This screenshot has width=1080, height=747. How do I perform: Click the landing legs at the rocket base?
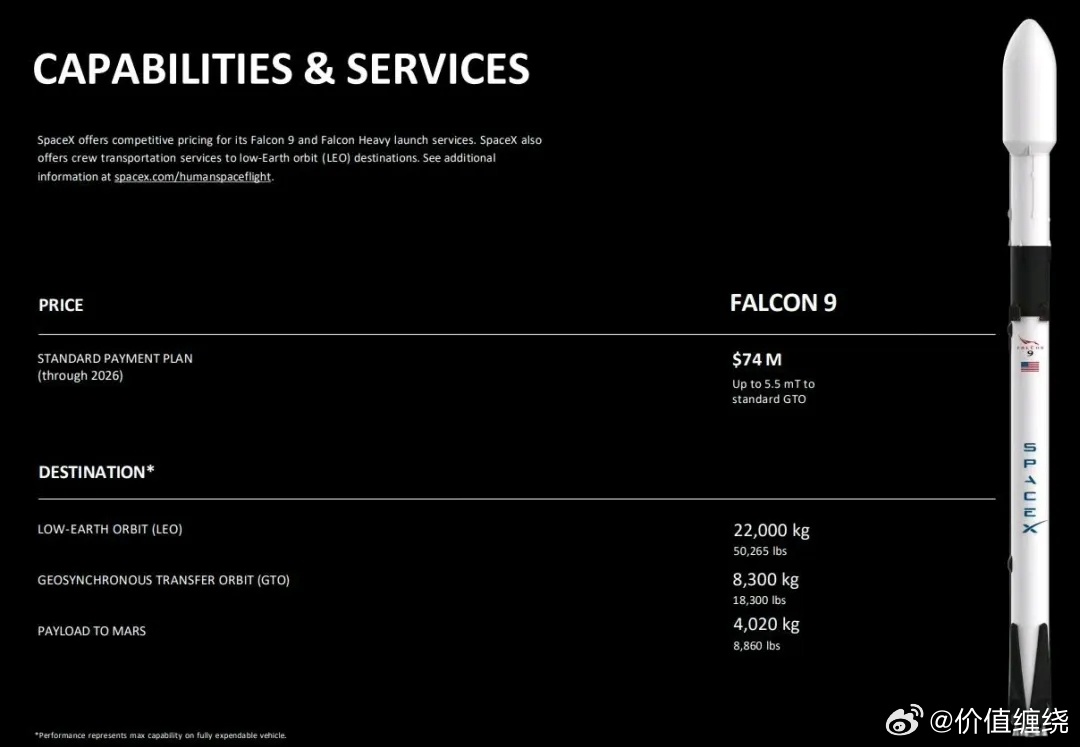[1029, 670]
